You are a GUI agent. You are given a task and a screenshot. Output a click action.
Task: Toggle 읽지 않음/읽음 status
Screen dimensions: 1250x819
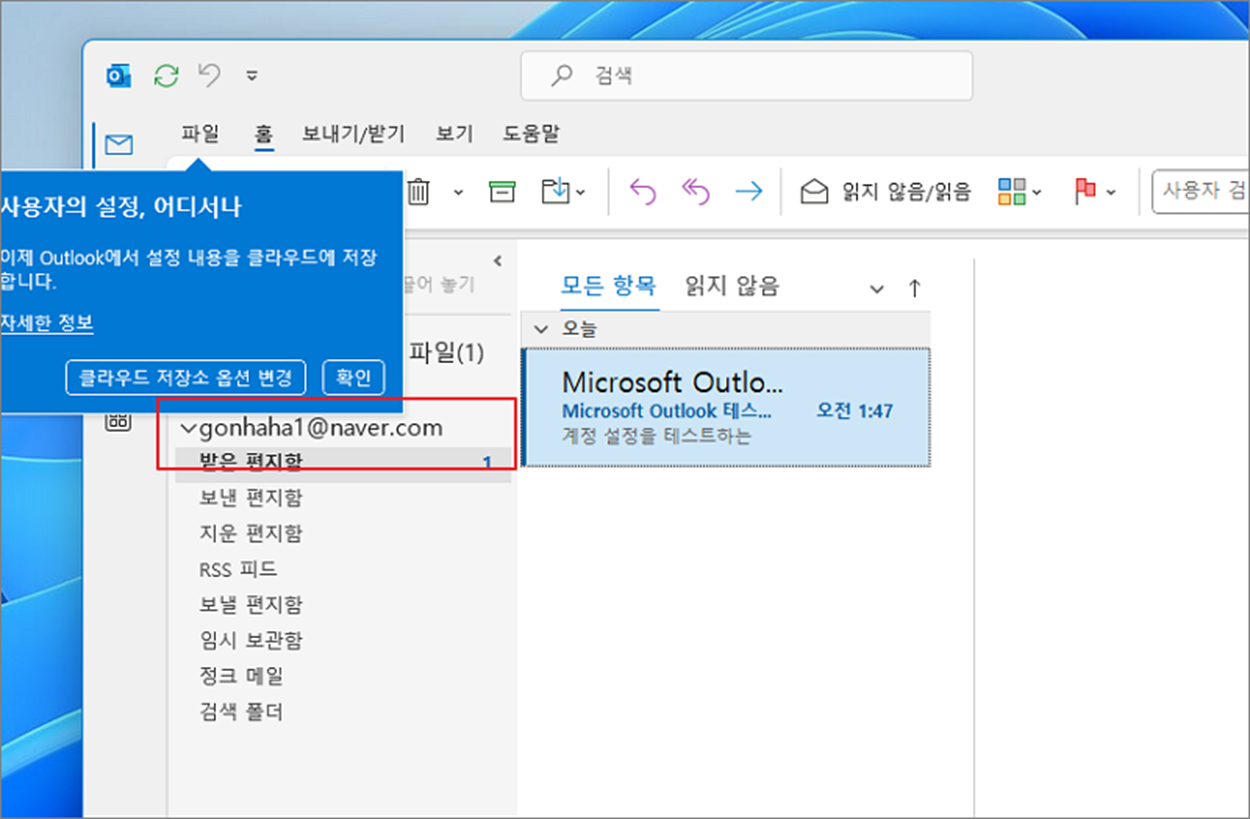885,192
